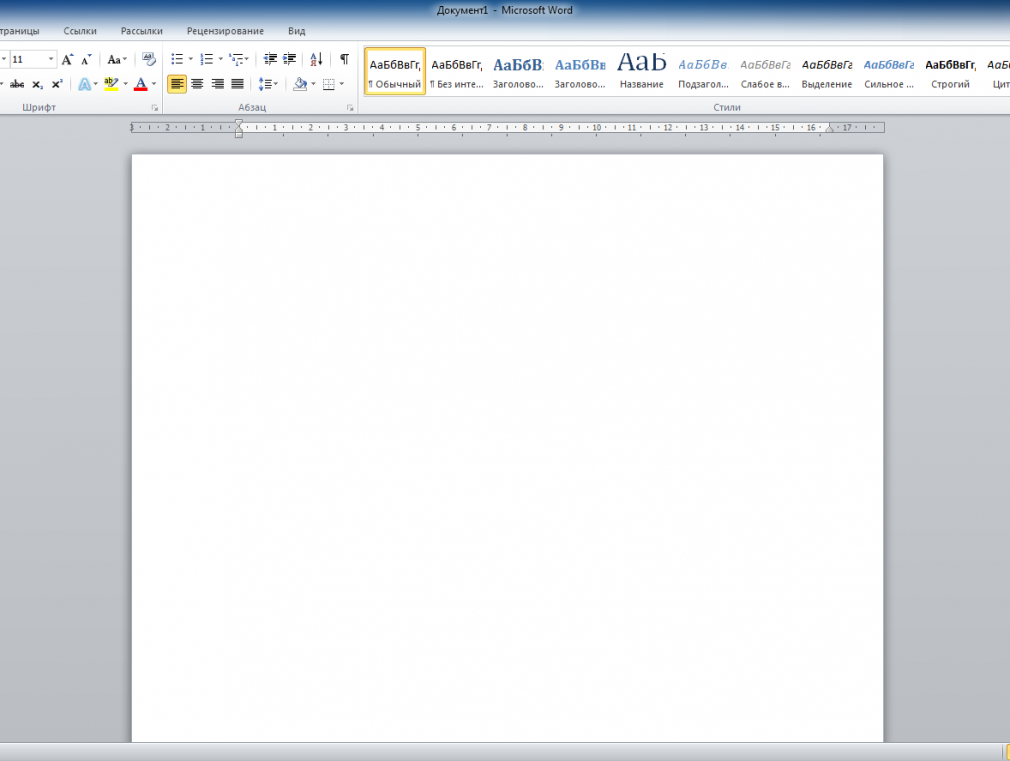Image resolution: width=1010 pixels, height=761 pixels.
Task: Apply the dark blue serif Заголовок 1 style
Action: [519, 72]
